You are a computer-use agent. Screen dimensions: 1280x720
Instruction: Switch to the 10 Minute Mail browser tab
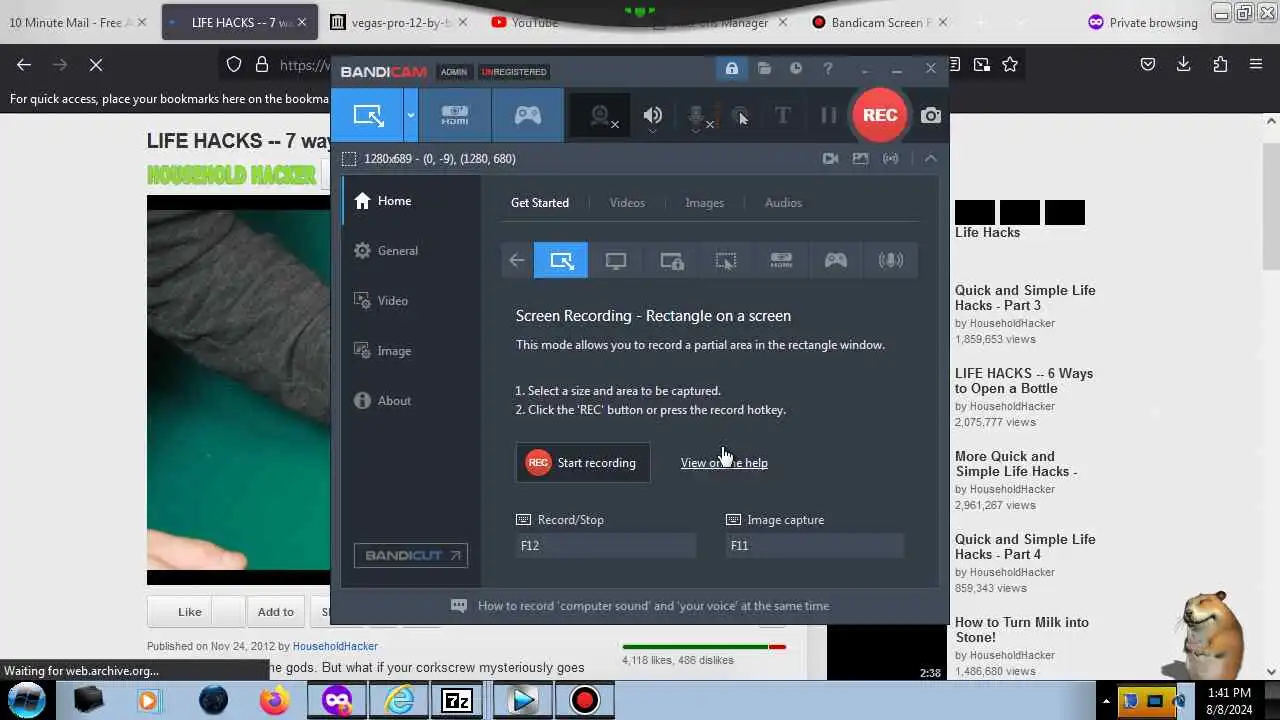[78, 22]
